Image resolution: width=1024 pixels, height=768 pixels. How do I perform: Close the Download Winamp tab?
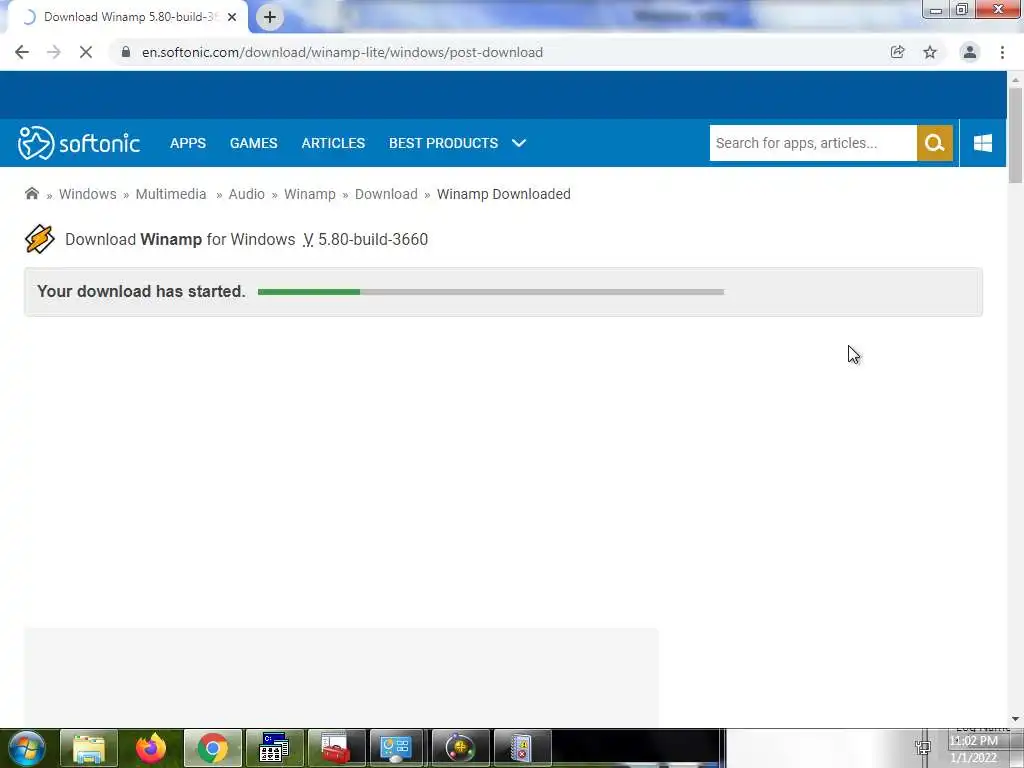click(x=232, y=17)
